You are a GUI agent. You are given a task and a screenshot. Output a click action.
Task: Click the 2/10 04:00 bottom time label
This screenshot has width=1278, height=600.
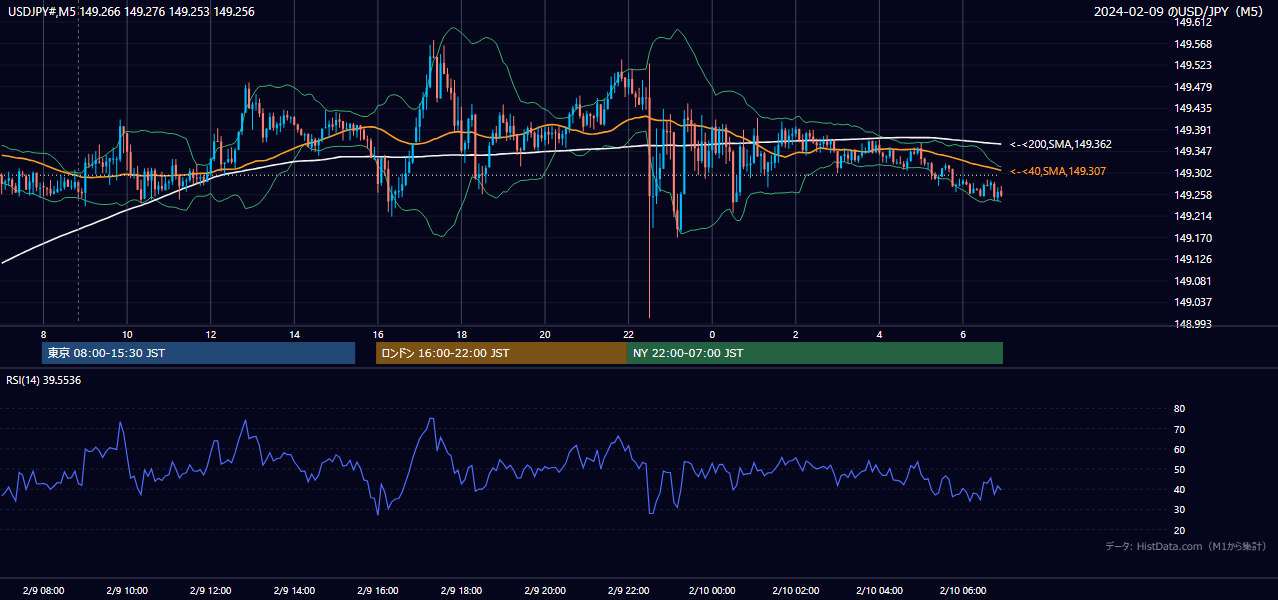pyautogui.click(x=880, y=590)
